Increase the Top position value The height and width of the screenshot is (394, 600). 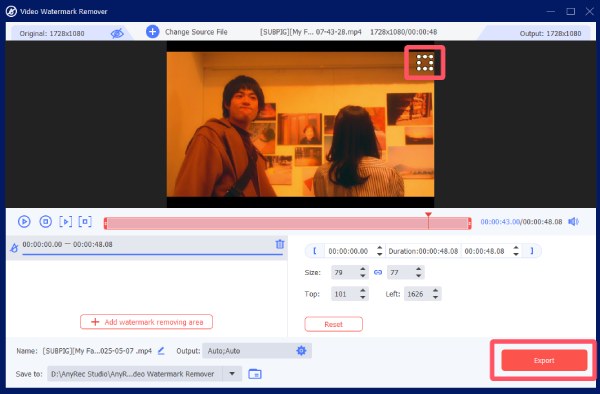(x=363, y=291)
